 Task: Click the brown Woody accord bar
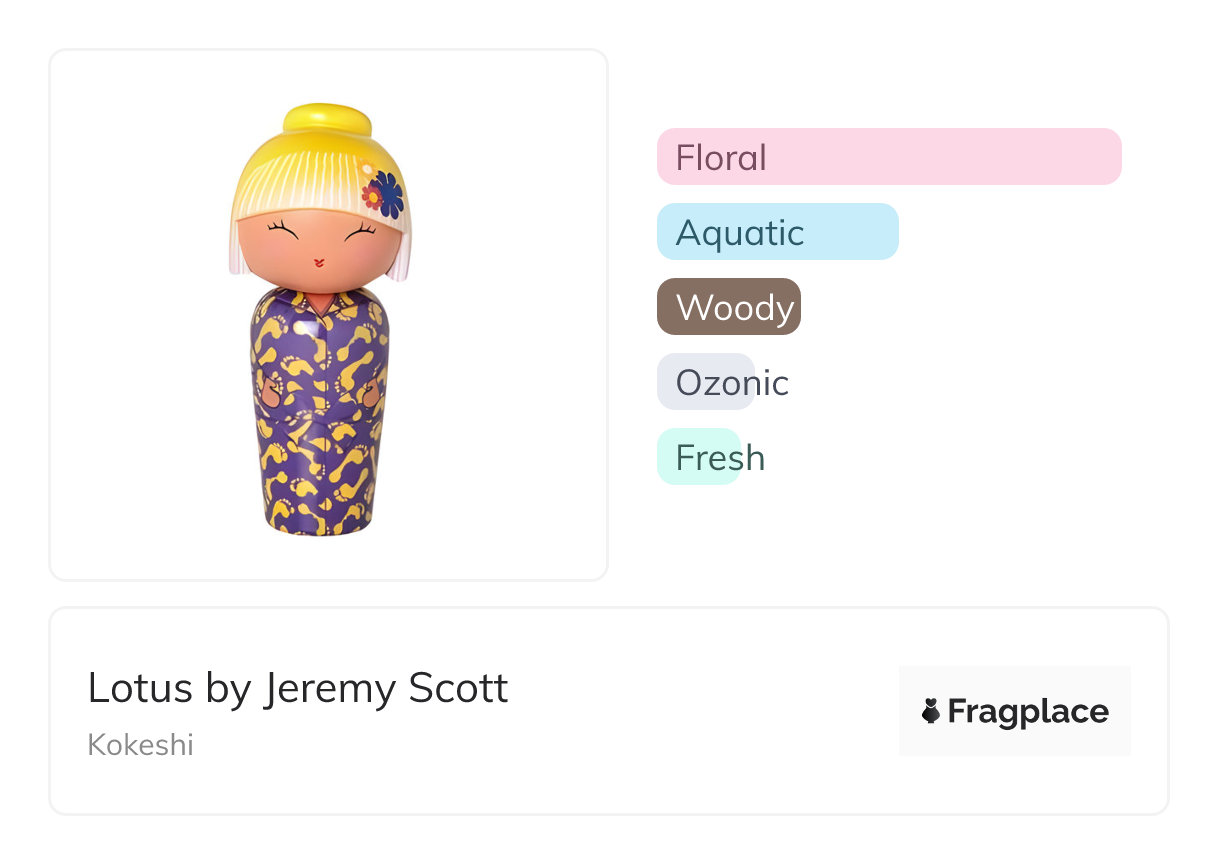728,307
